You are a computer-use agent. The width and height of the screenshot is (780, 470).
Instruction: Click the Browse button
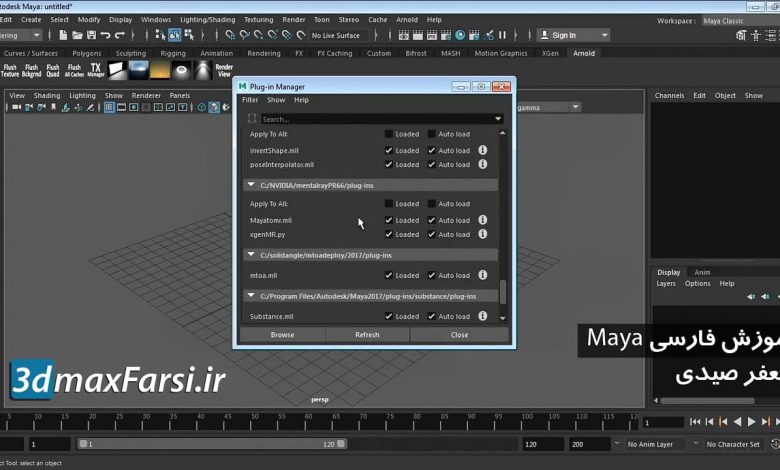pyautogui.click(x=282, y=335)
